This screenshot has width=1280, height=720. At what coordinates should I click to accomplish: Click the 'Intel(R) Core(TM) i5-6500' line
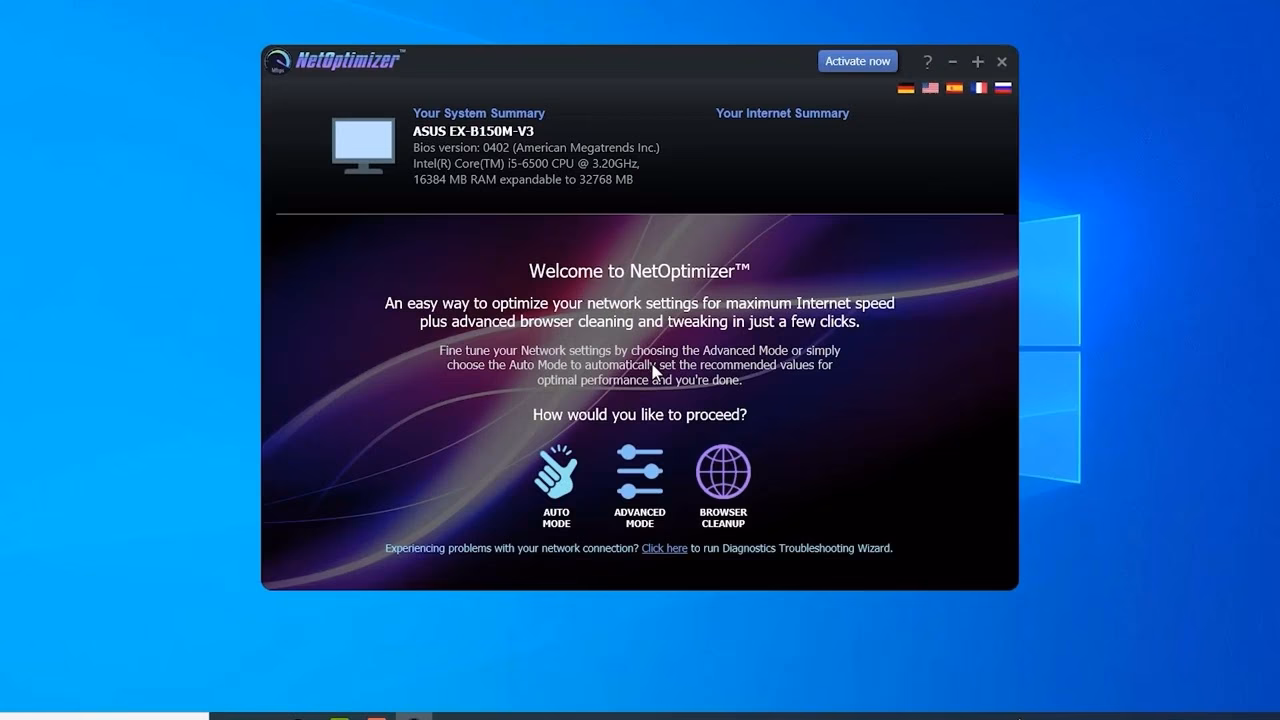526,163
